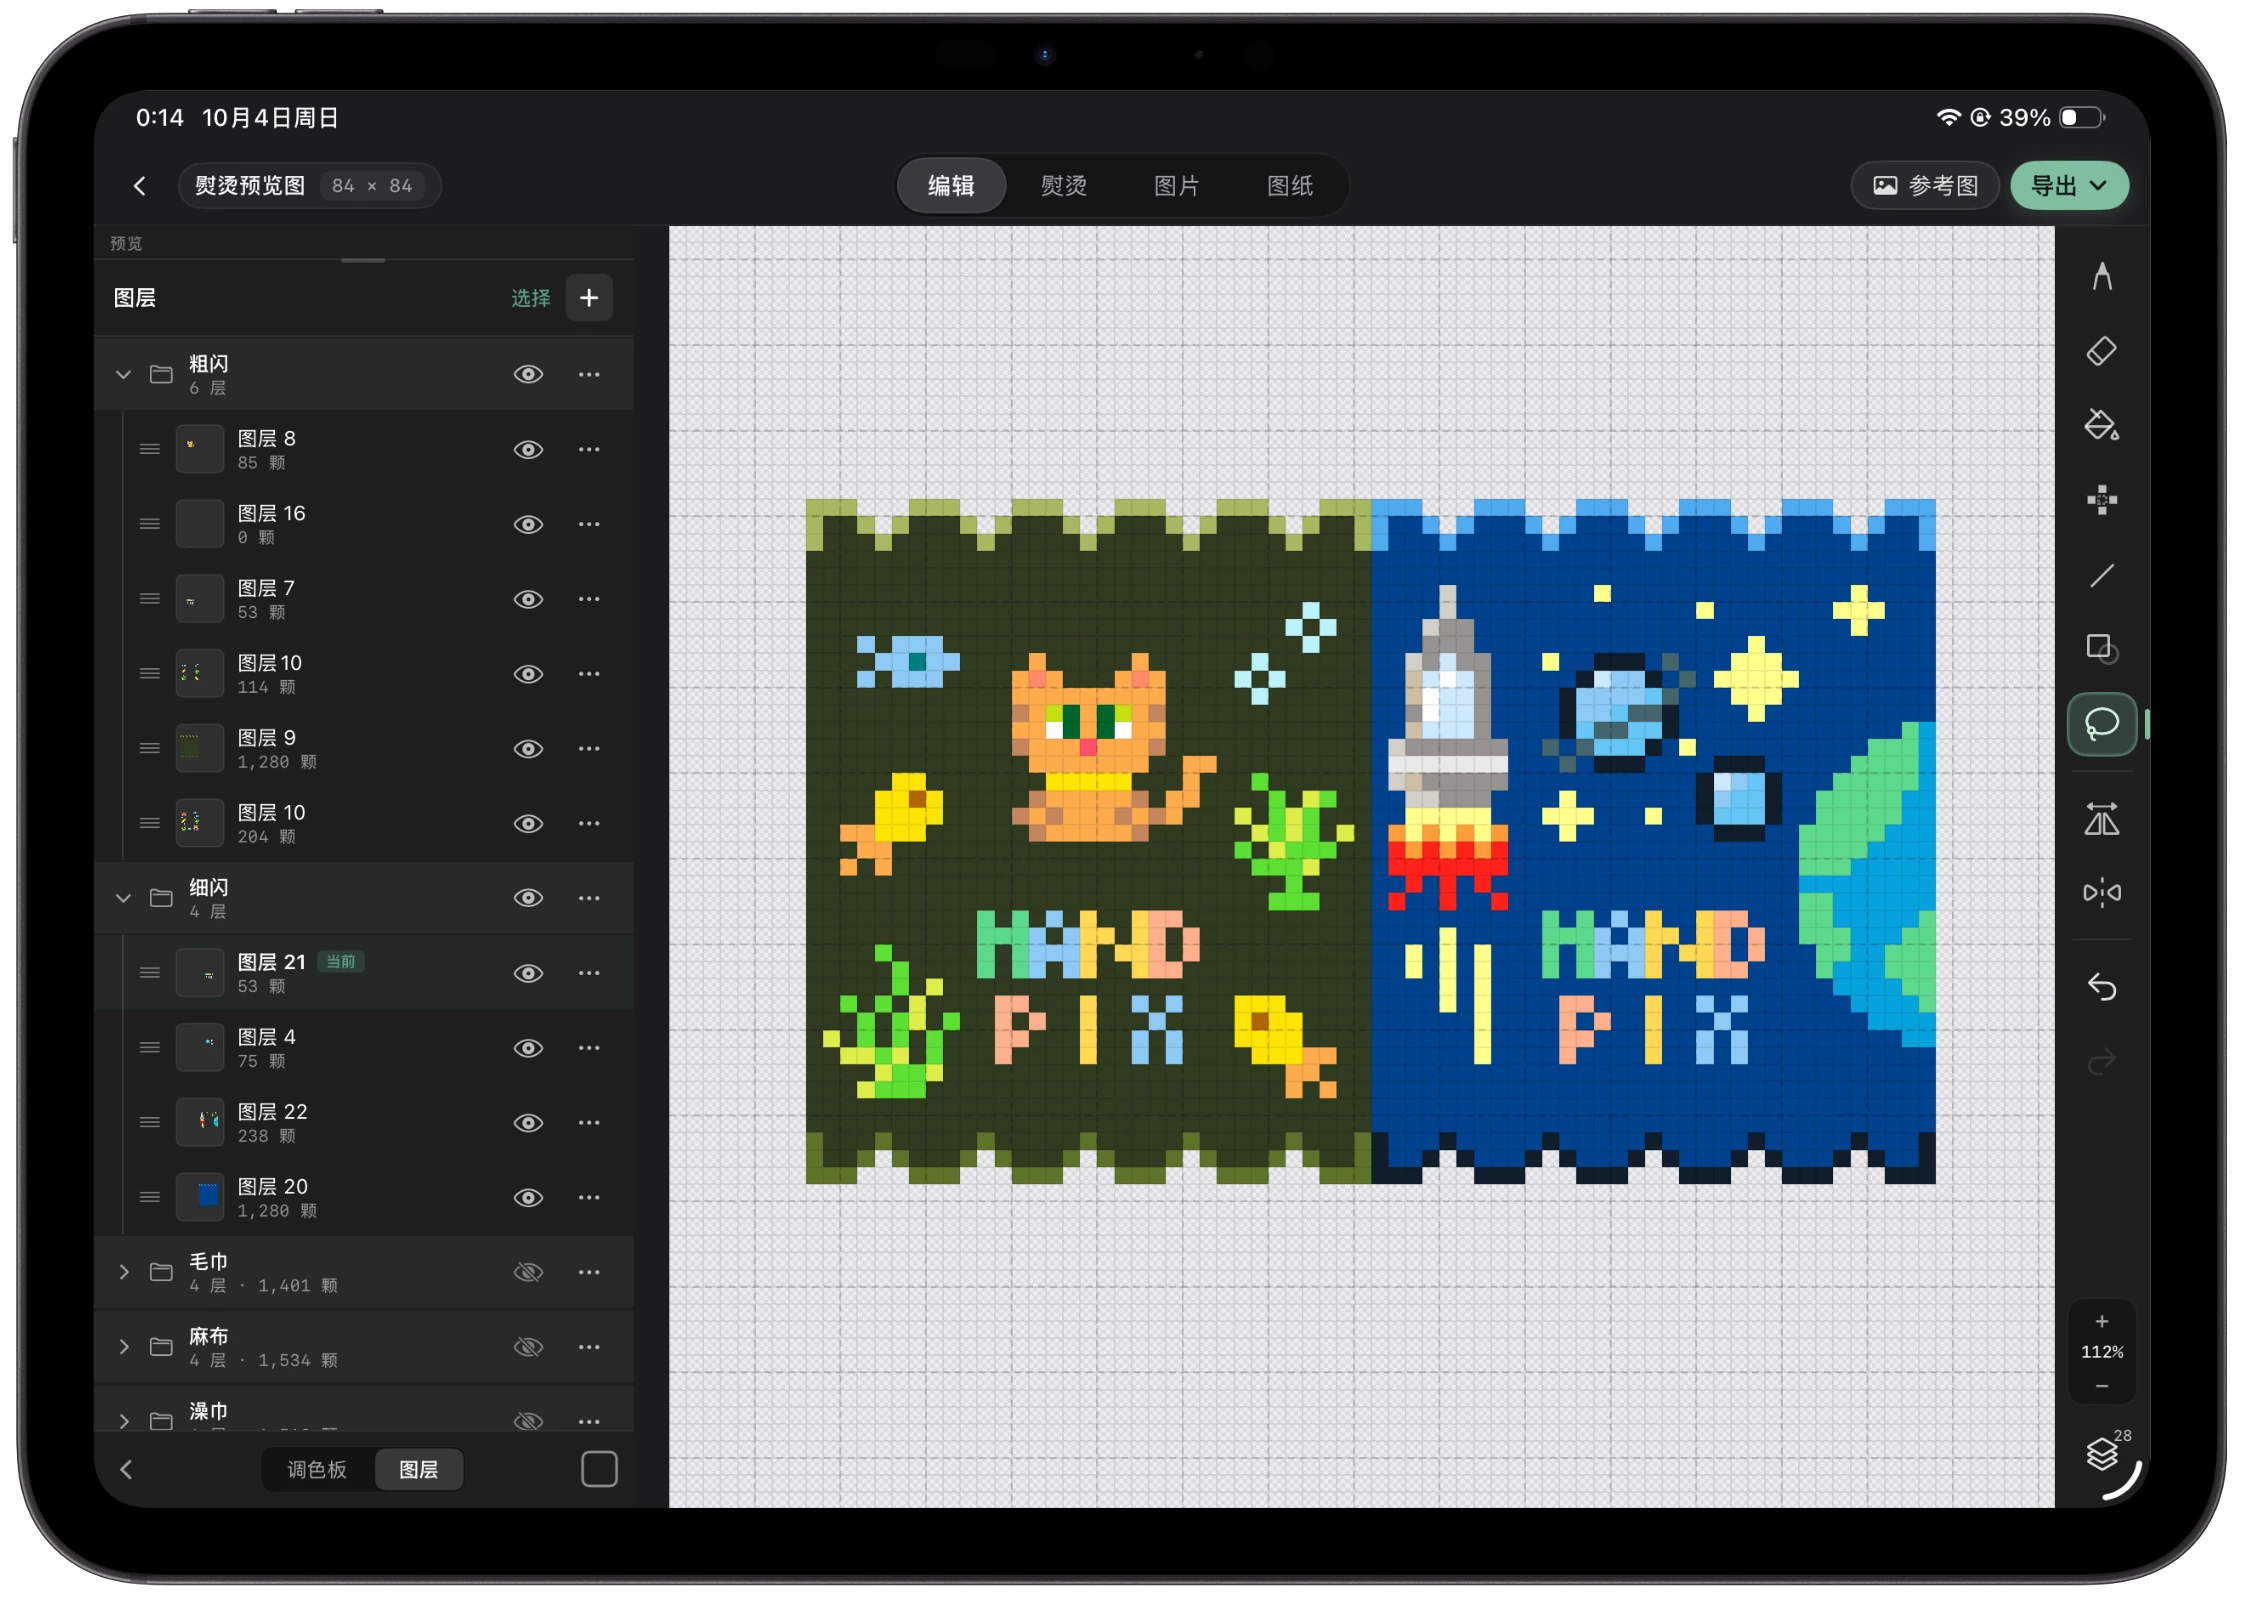Hide the 粗闪 folder group

pyautogui.click(x=528, y=374)
